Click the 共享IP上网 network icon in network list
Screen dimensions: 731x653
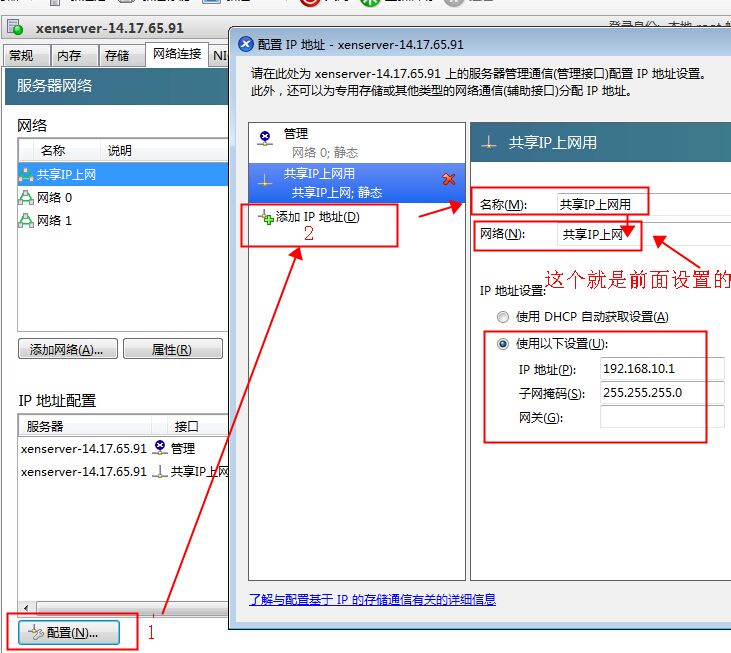26,174
